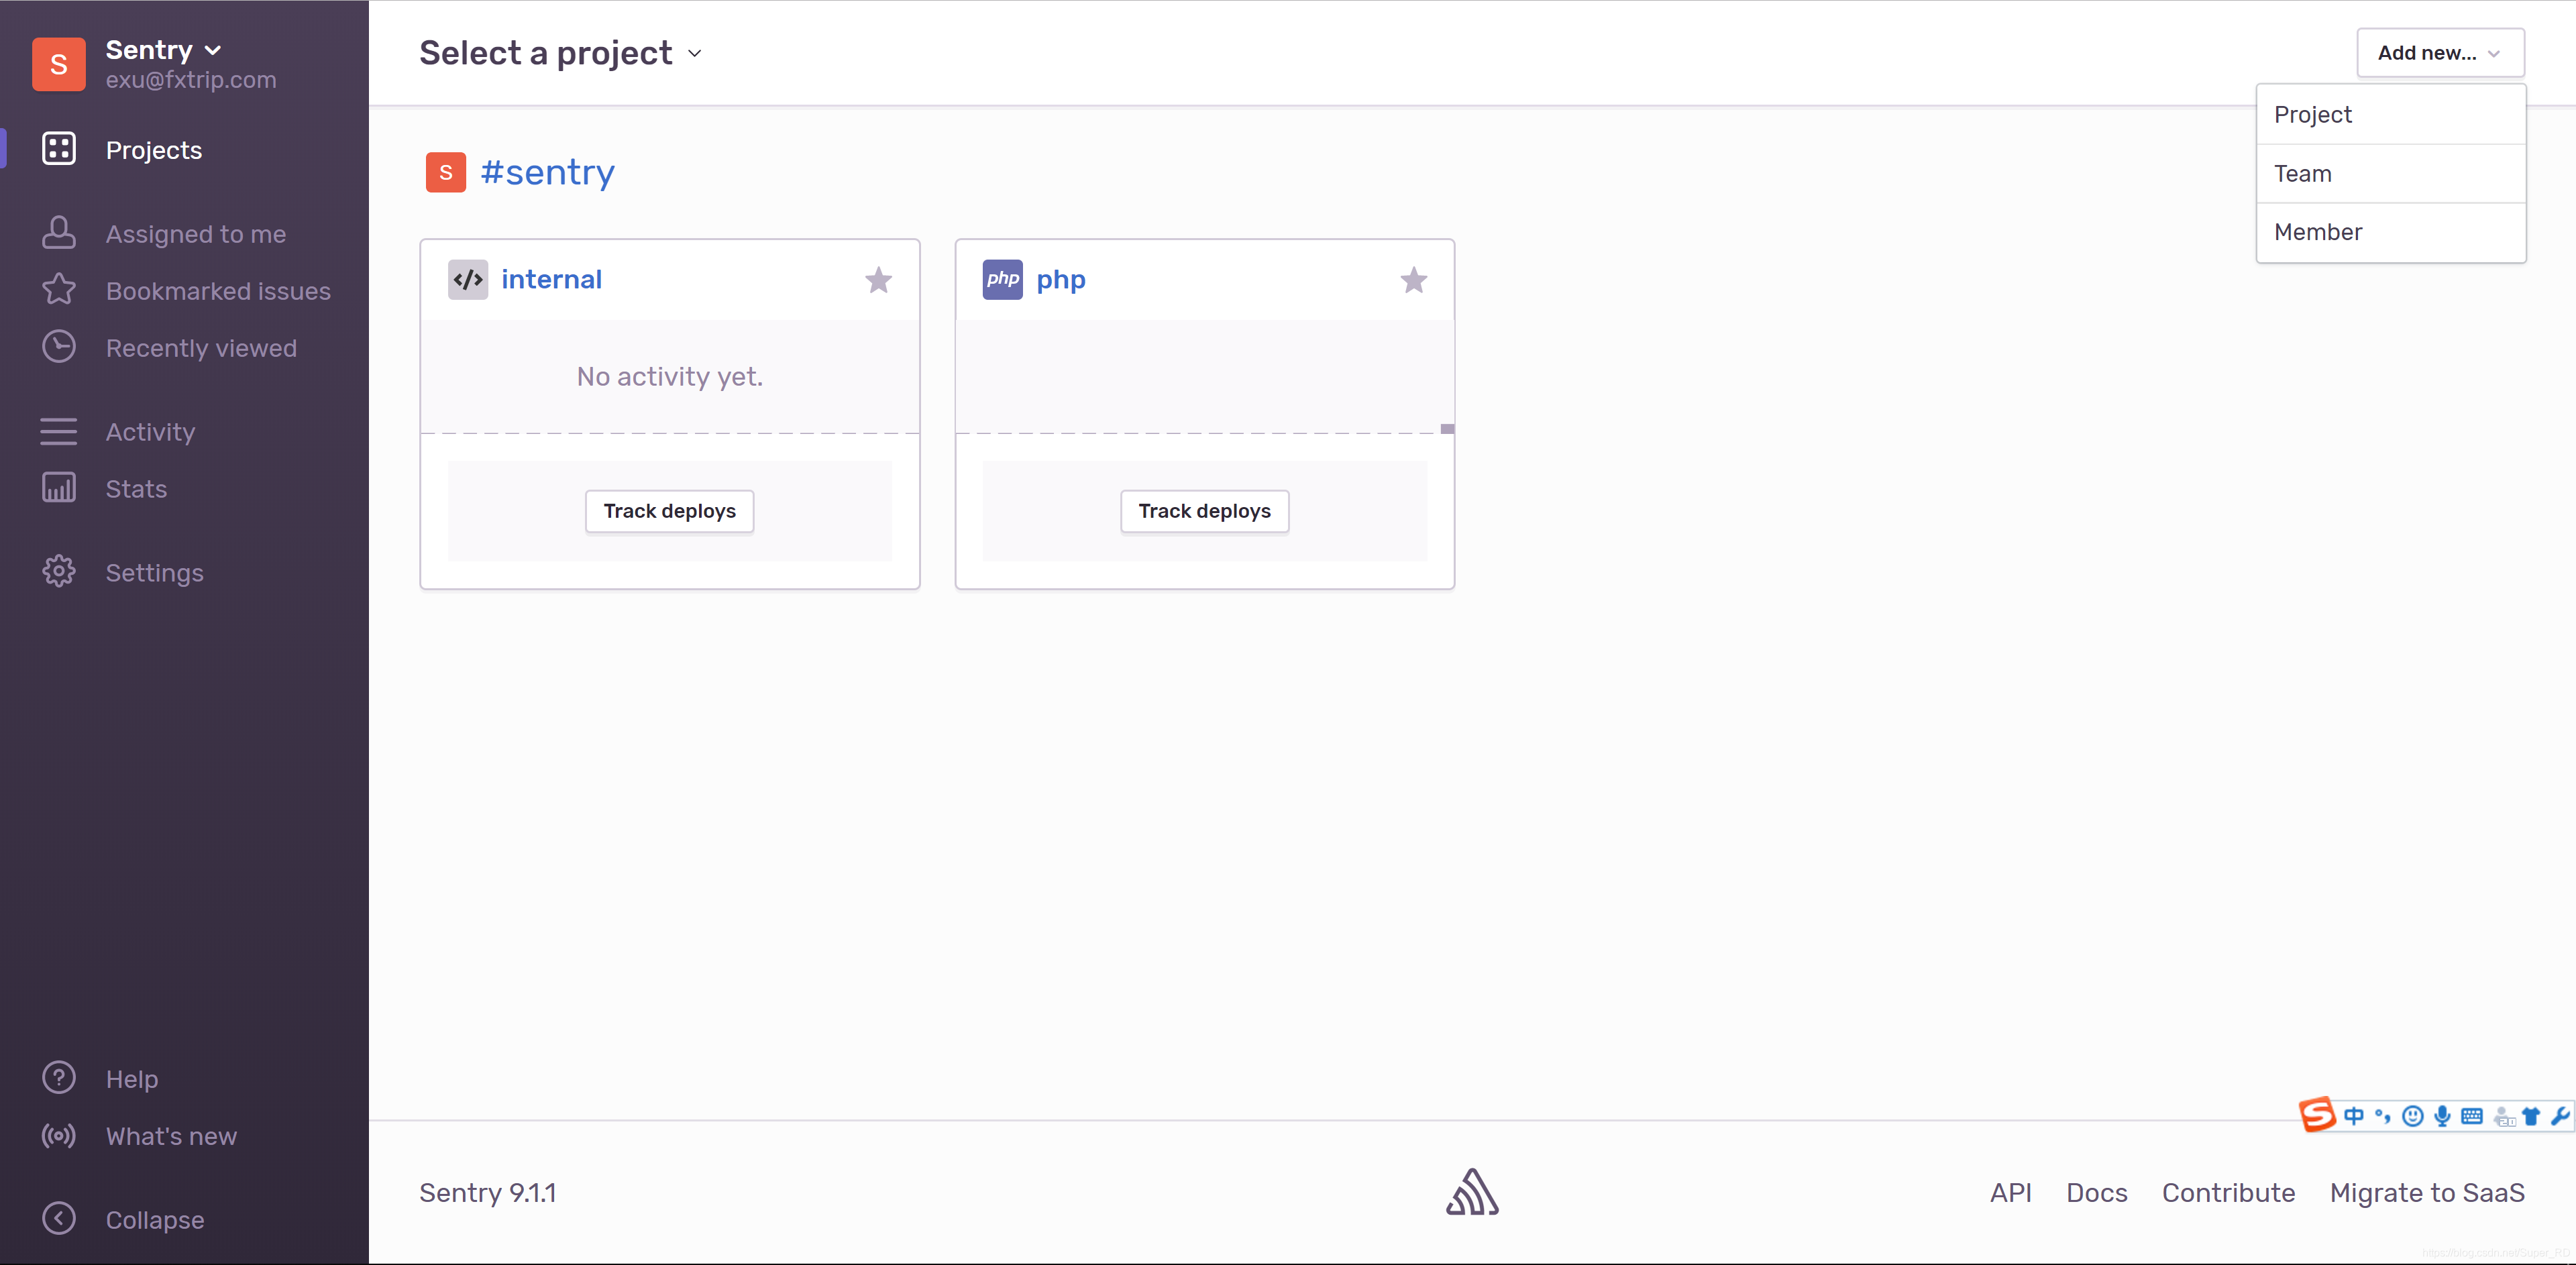Open the #sentry team link
2576x1265 pixels.
(x=547, y=172)
